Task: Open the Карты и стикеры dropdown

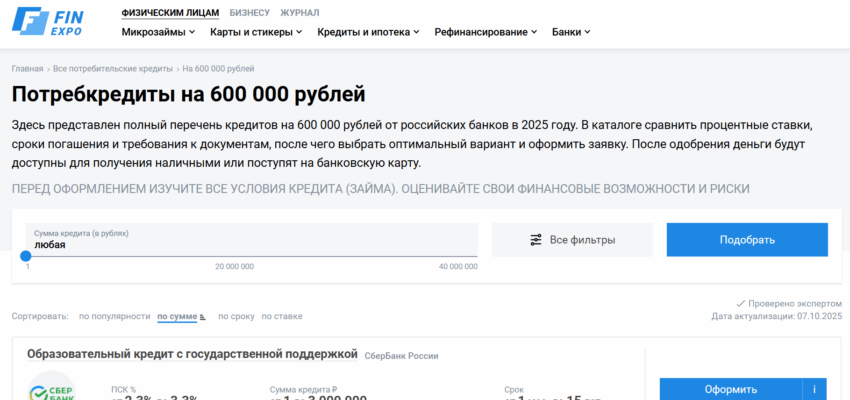Action: point(256,32)
